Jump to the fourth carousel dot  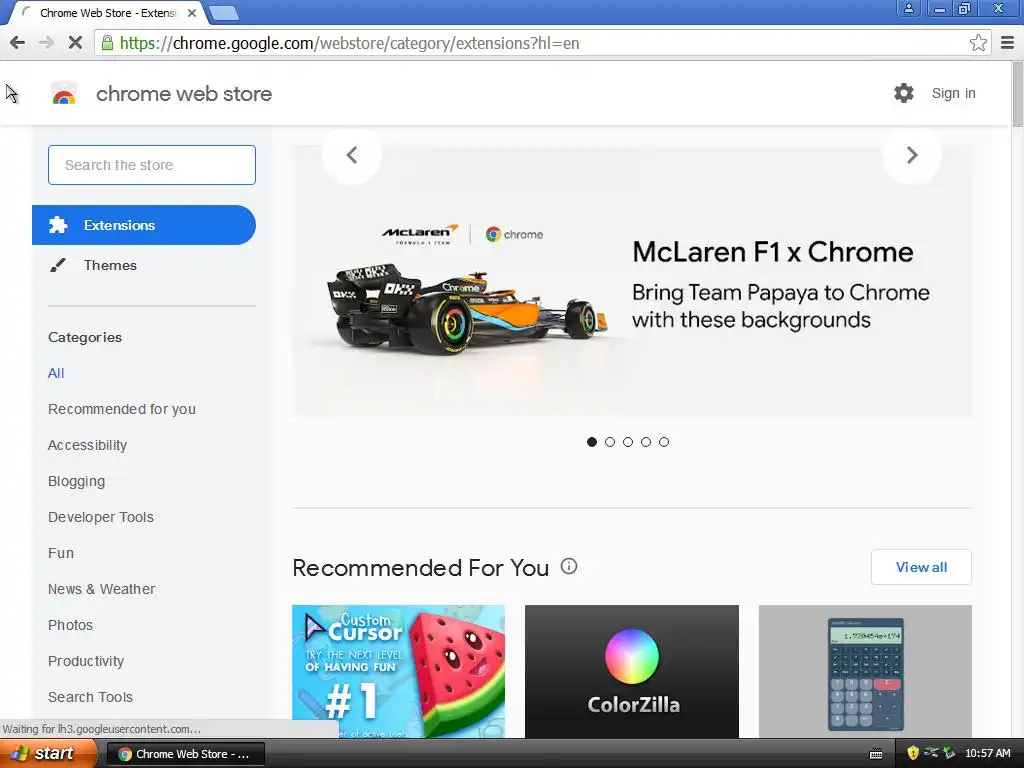pyautogui.click(x=646, y=442)
